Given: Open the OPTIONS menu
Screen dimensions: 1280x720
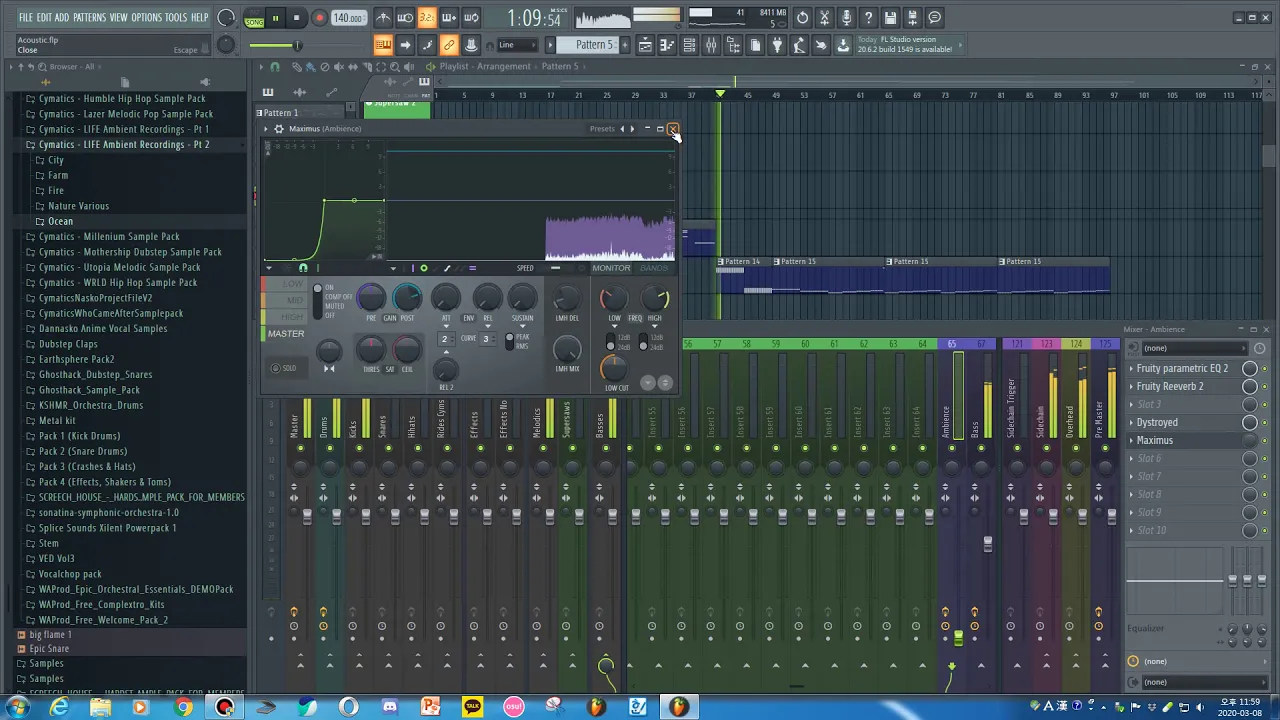Looking at the screenshot, I should click(x=146, y=17).
